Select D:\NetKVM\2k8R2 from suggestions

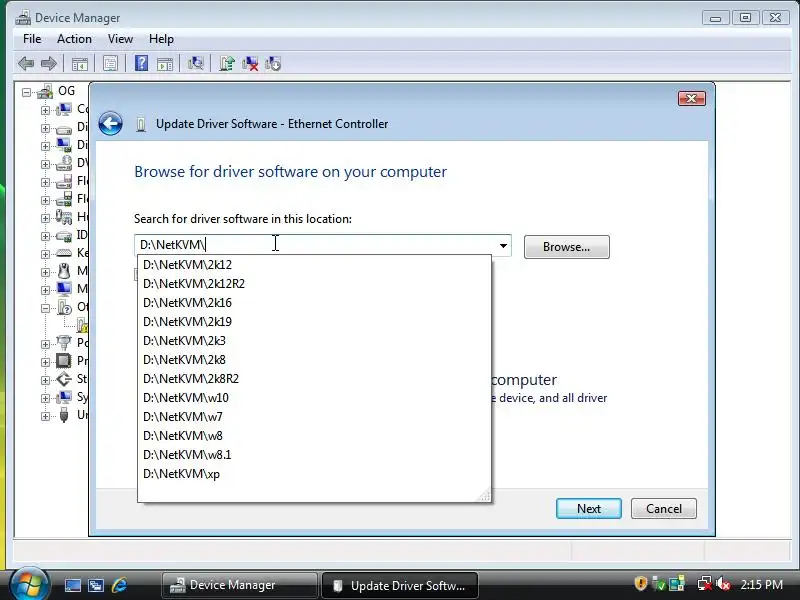(314, 379)
